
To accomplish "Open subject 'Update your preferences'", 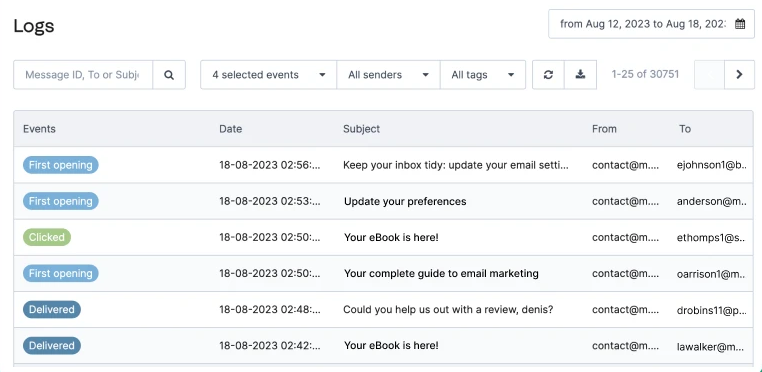I will [x=405, y=201].
